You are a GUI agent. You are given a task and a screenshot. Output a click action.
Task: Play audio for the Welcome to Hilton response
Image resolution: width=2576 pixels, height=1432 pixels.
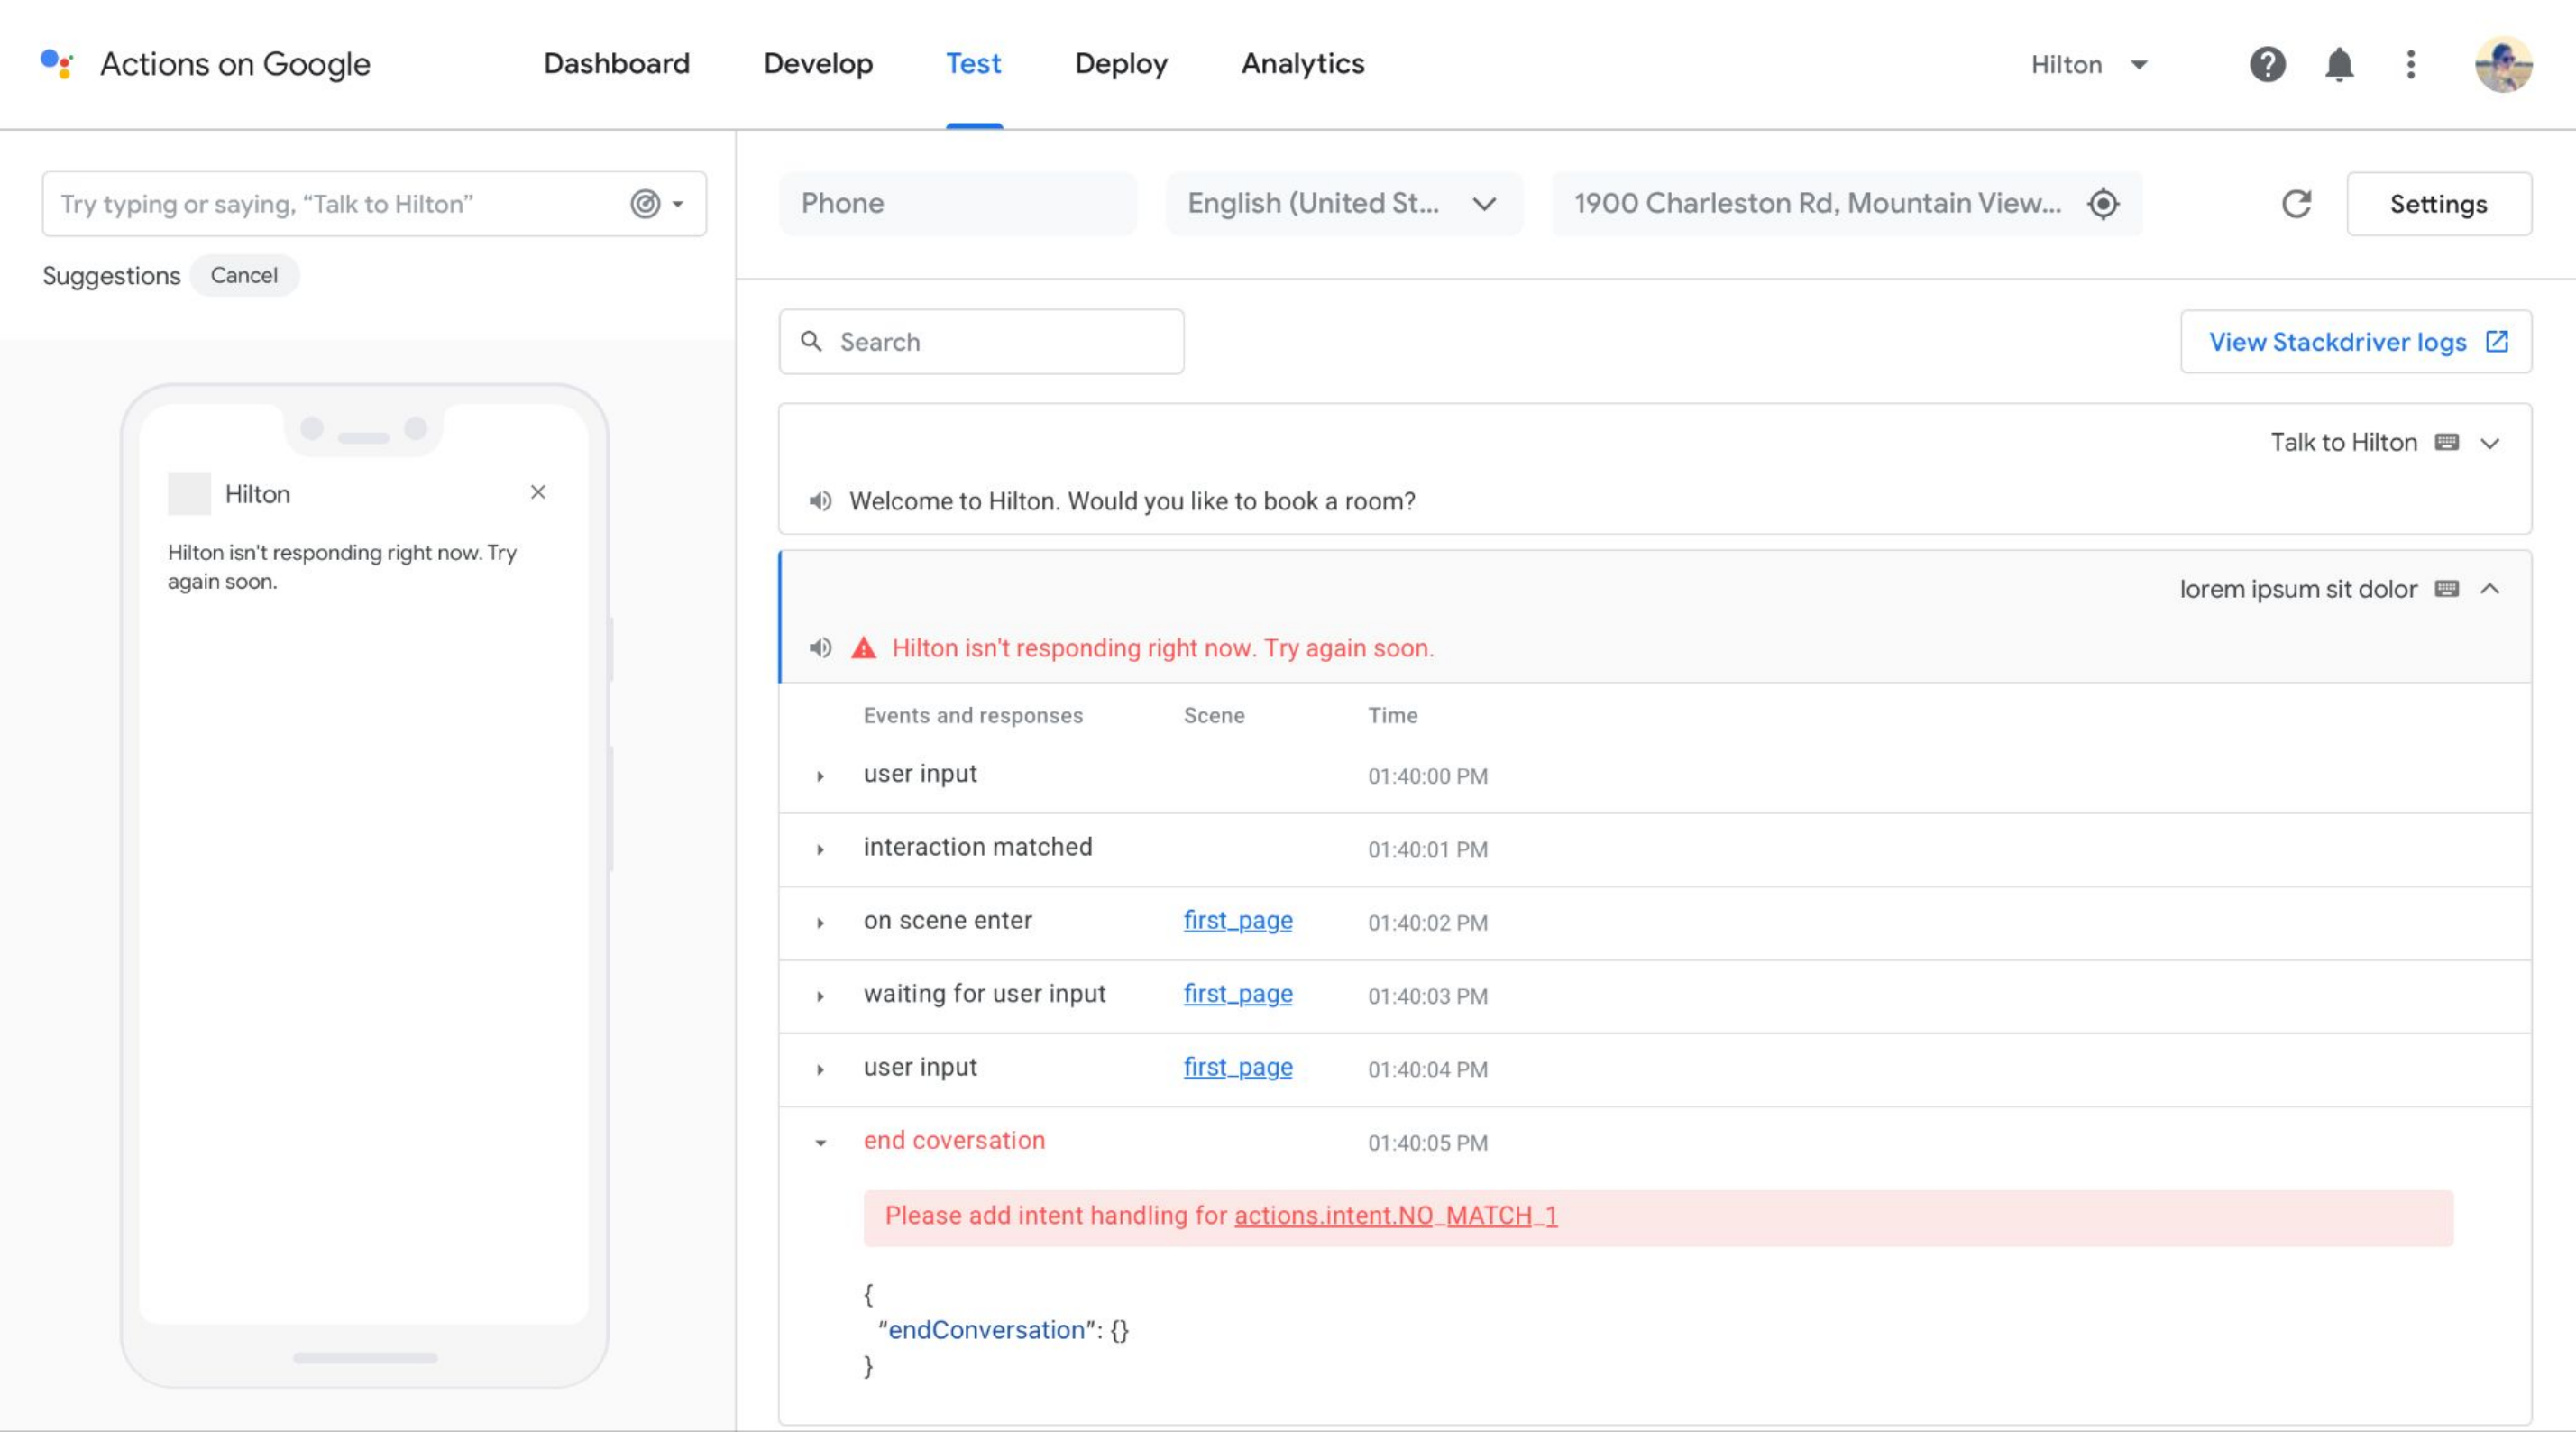click(x=820, y=501)
